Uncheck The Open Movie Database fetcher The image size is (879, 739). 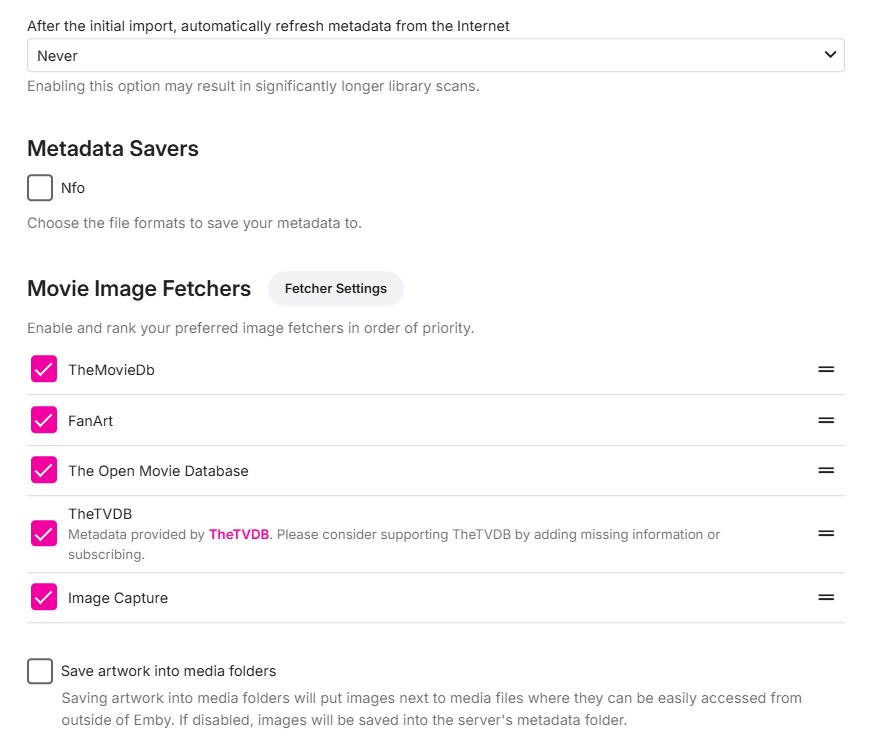click(x=44, y=471)
